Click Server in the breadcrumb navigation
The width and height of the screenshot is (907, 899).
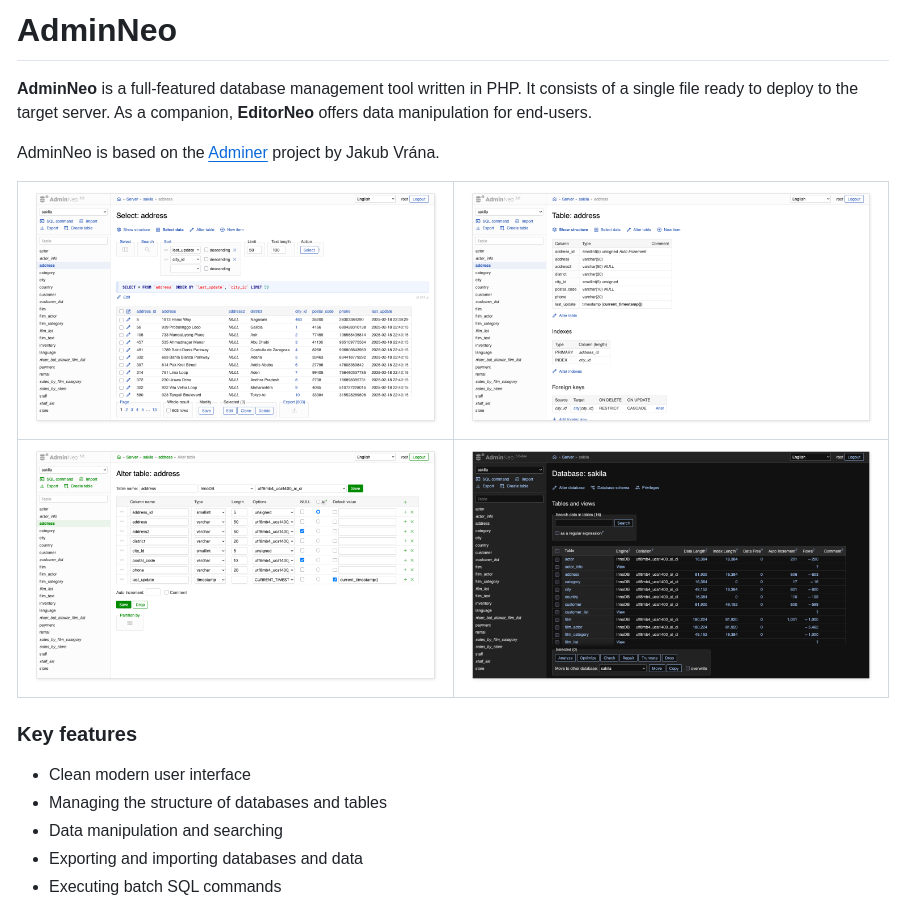click(131, 200)
